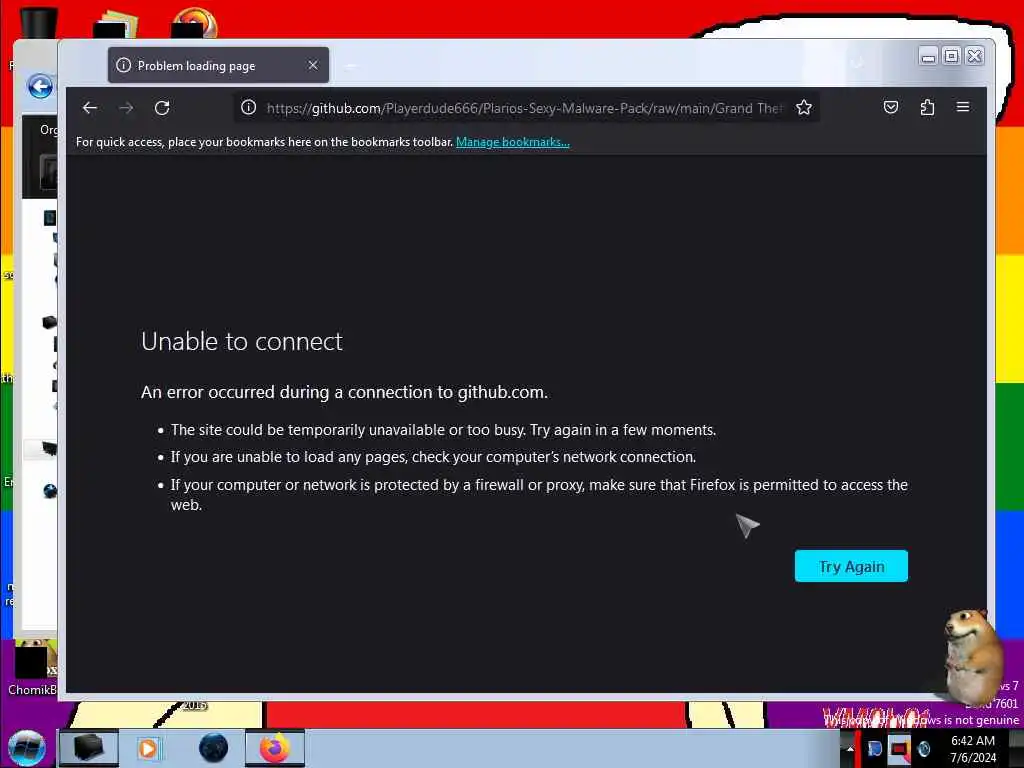Select the Problem loading page tab
The height and width of the screenshot is (768, 1024).
pyautogui.click(x=218, y=65)
